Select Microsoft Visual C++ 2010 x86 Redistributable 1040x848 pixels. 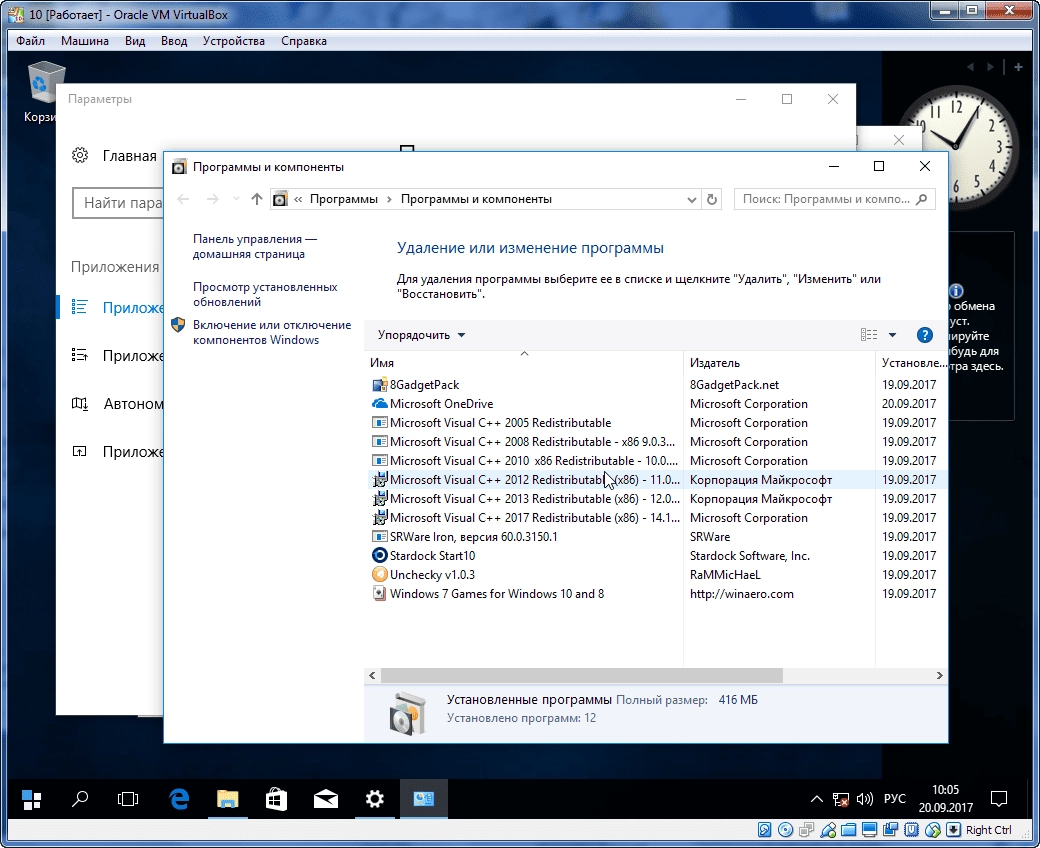[x=657, y=460]
